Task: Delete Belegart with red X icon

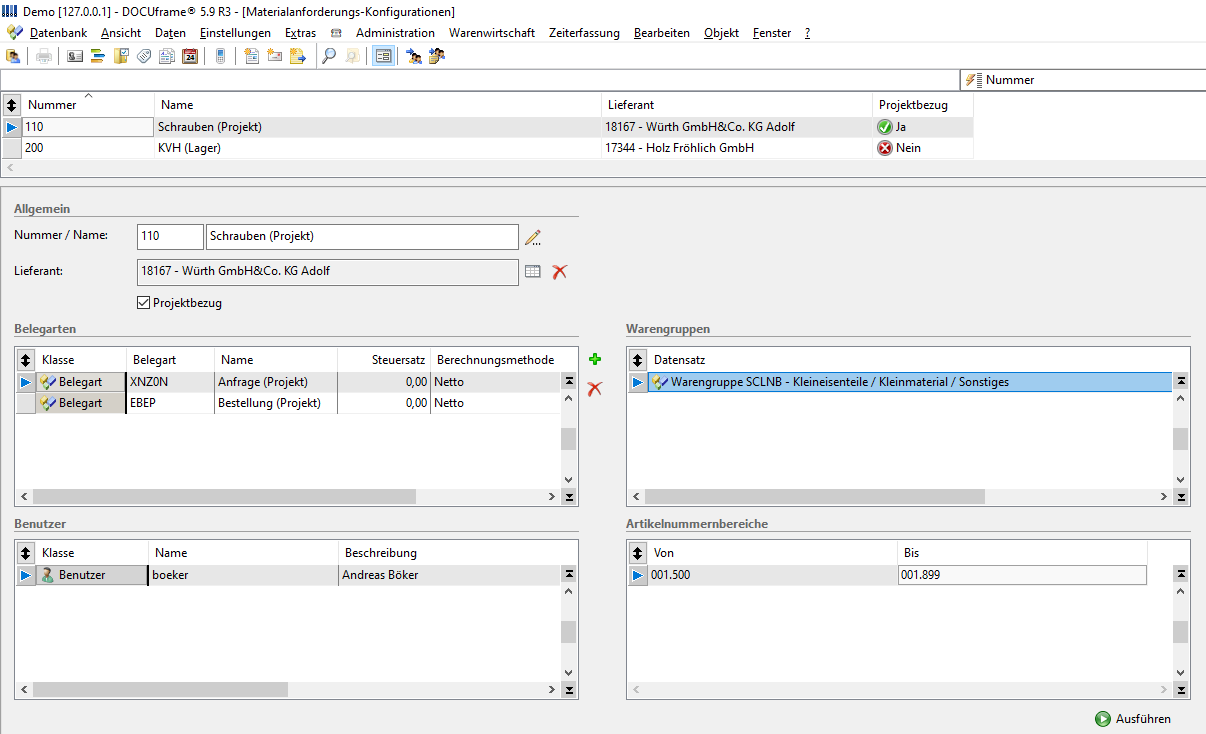Action: (595, 388)
